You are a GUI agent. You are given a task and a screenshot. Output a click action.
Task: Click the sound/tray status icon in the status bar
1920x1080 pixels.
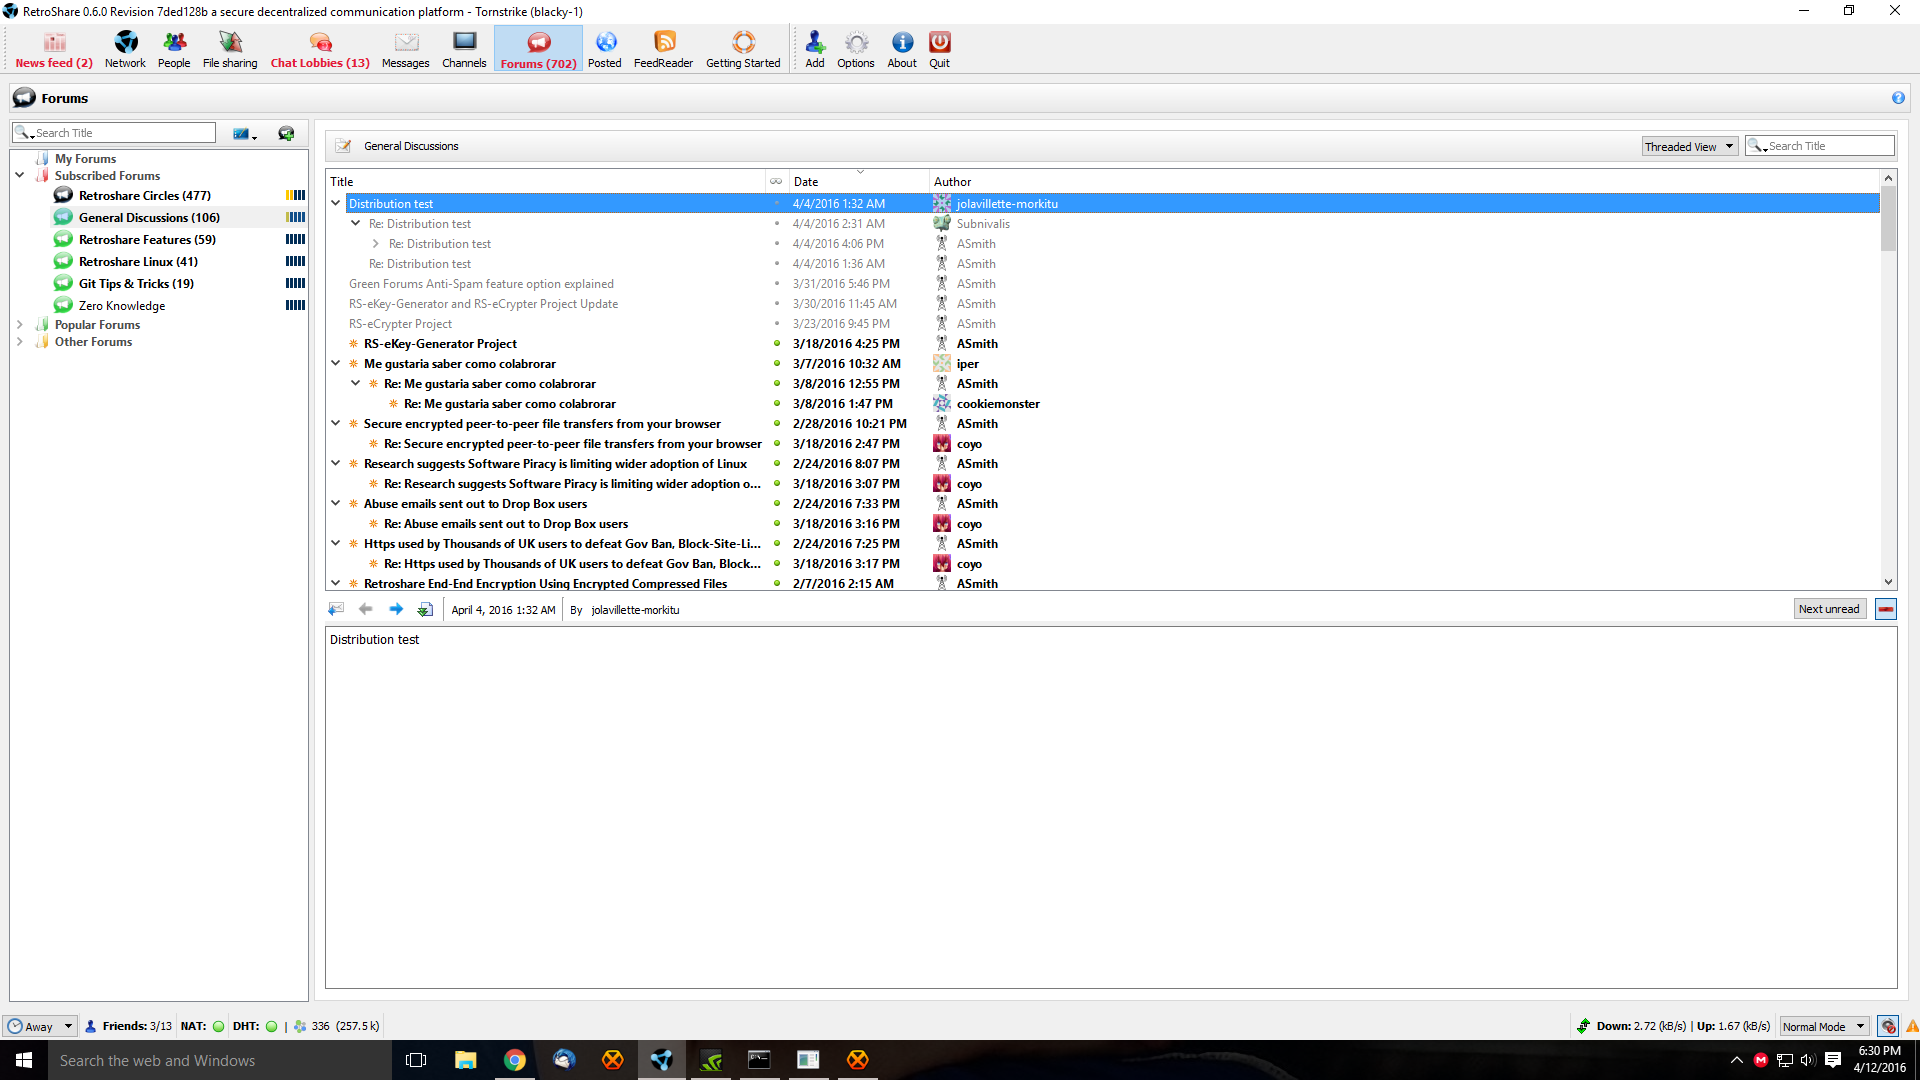[1888, 1026]
